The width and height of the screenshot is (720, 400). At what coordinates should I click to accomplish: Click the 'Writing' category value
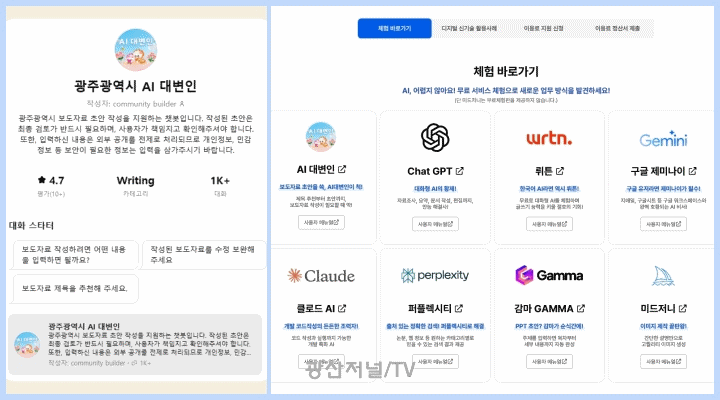coord(135,180)
